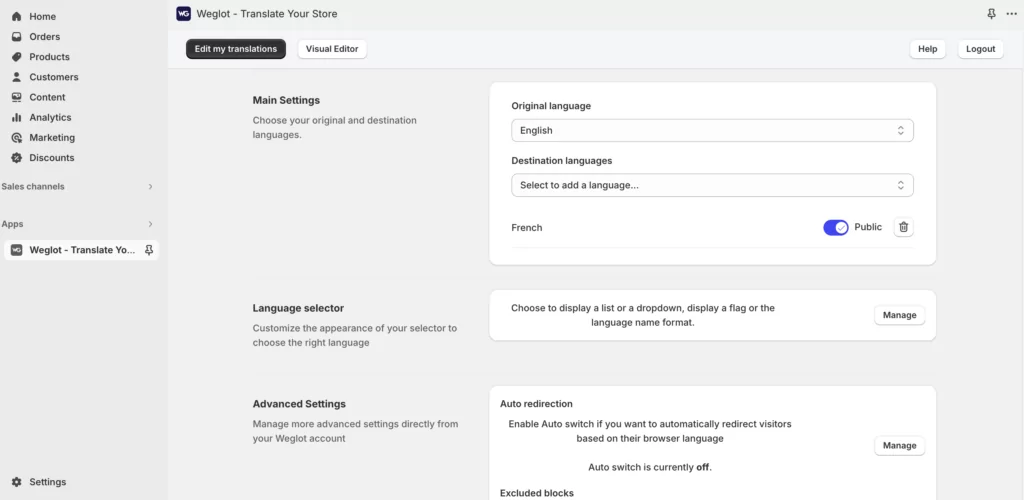Click Edit my translations button
The image size is (1024, 500).
[x=236, y=49]
